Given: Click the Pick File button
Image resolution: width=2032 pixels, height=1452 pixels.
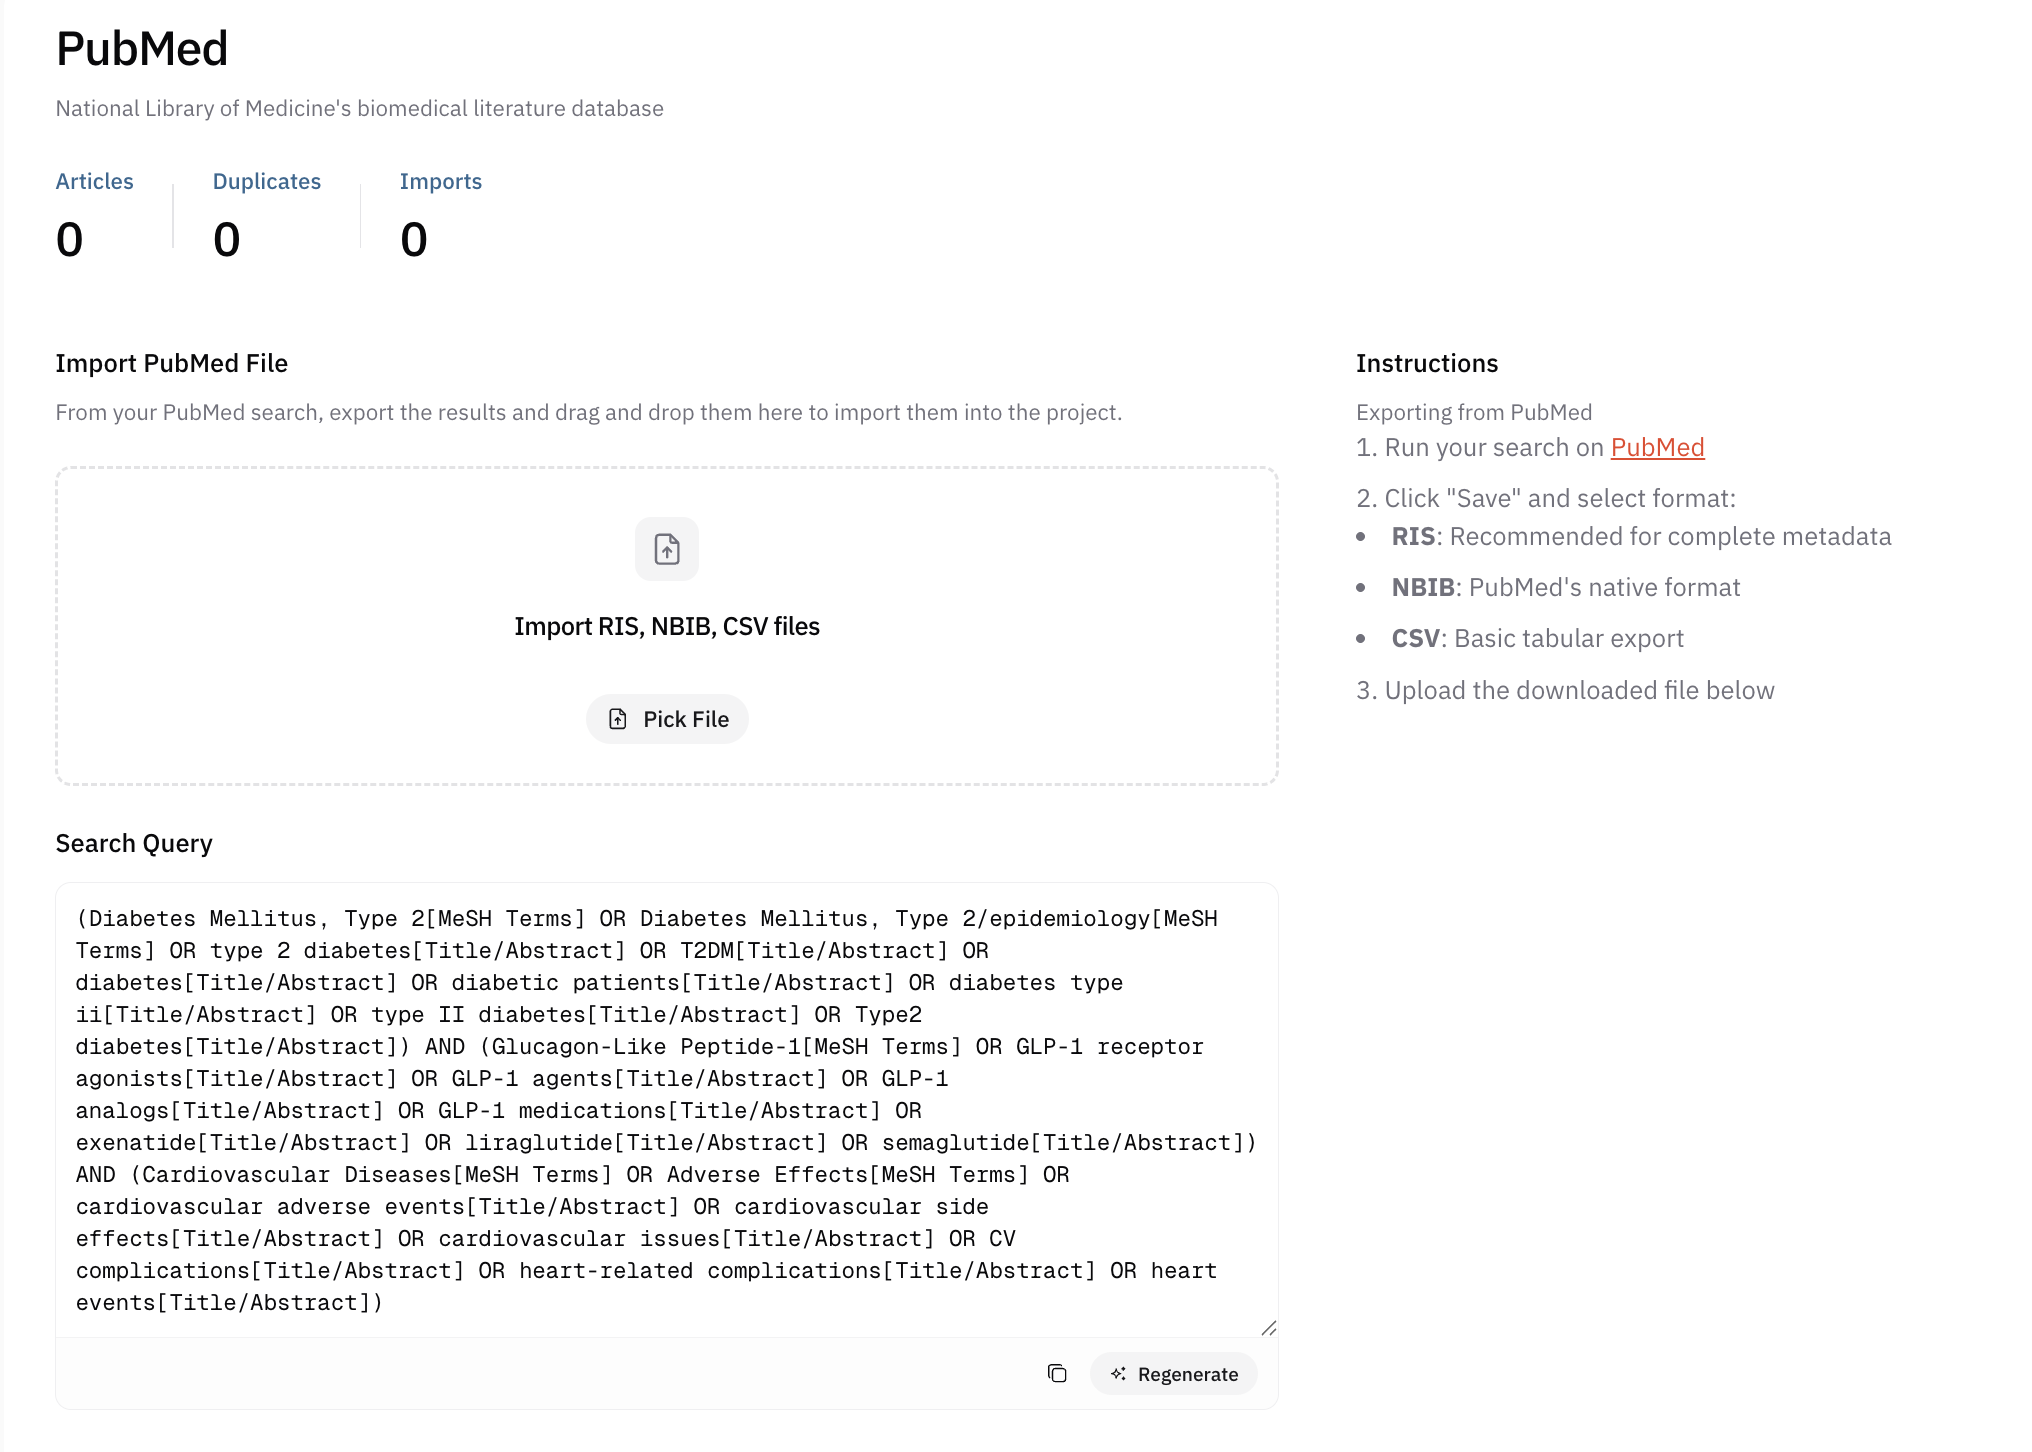Looking at the screenshot, I should (x=667, y=719).
